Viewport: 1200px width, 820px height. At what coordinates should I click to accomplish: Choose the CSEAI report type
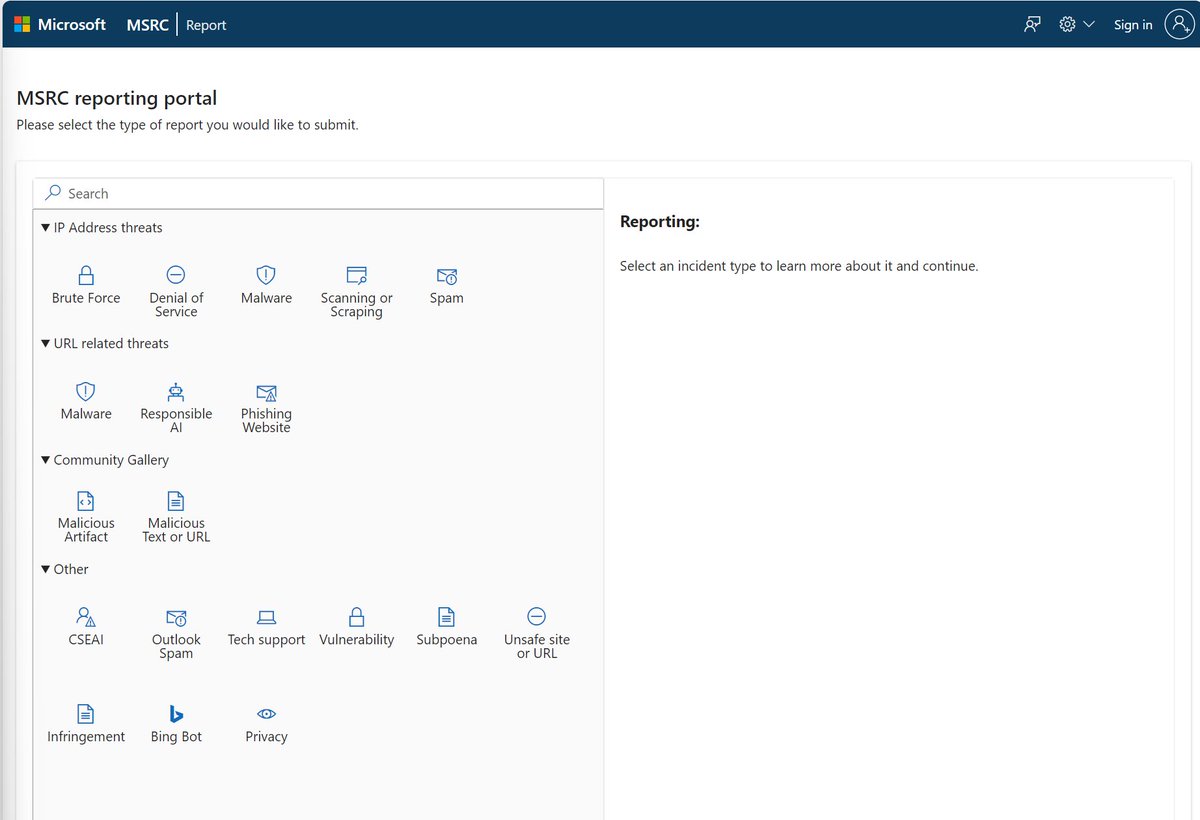coord(86,627)
